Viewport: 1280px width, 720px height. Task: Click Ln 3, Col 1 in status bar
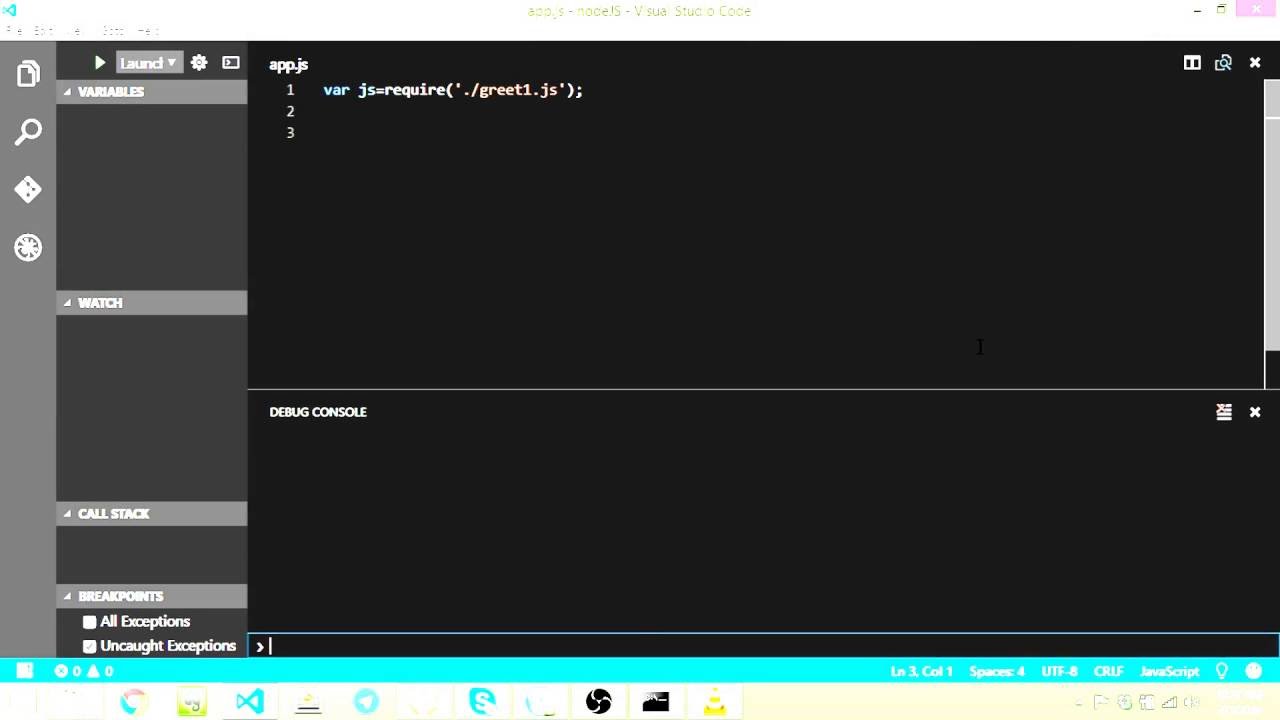point(921,671)
